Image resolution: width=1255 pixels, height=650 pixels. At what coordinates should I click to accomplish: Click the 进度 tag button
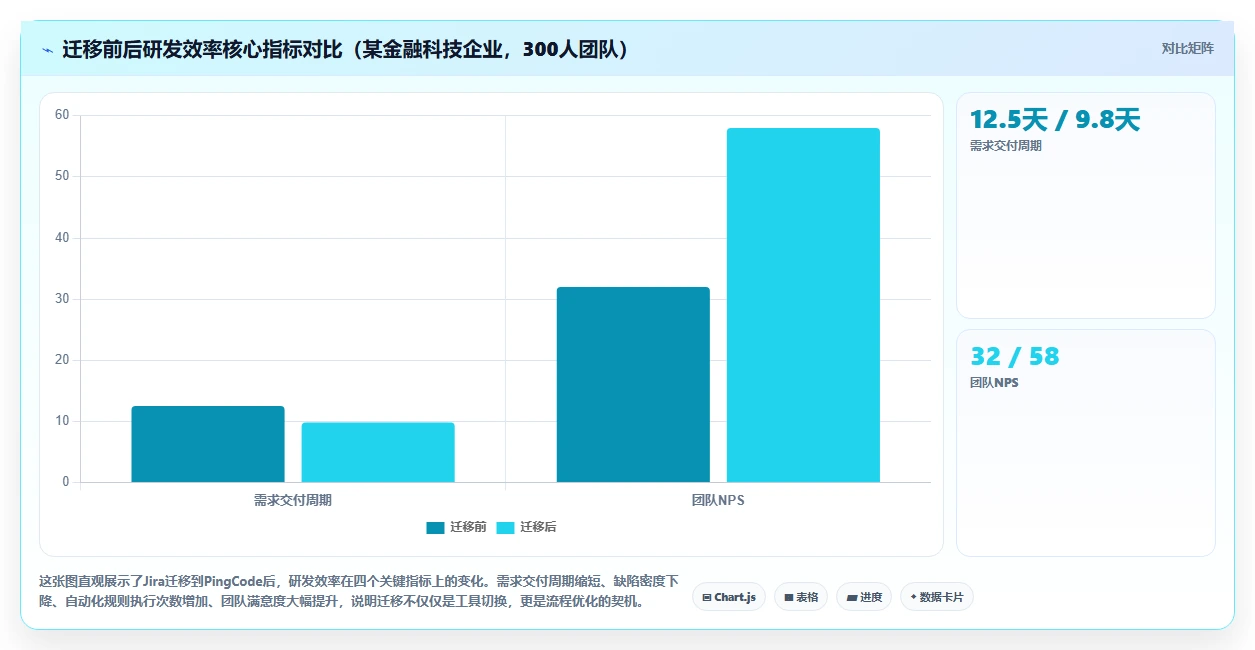point(864,597)
